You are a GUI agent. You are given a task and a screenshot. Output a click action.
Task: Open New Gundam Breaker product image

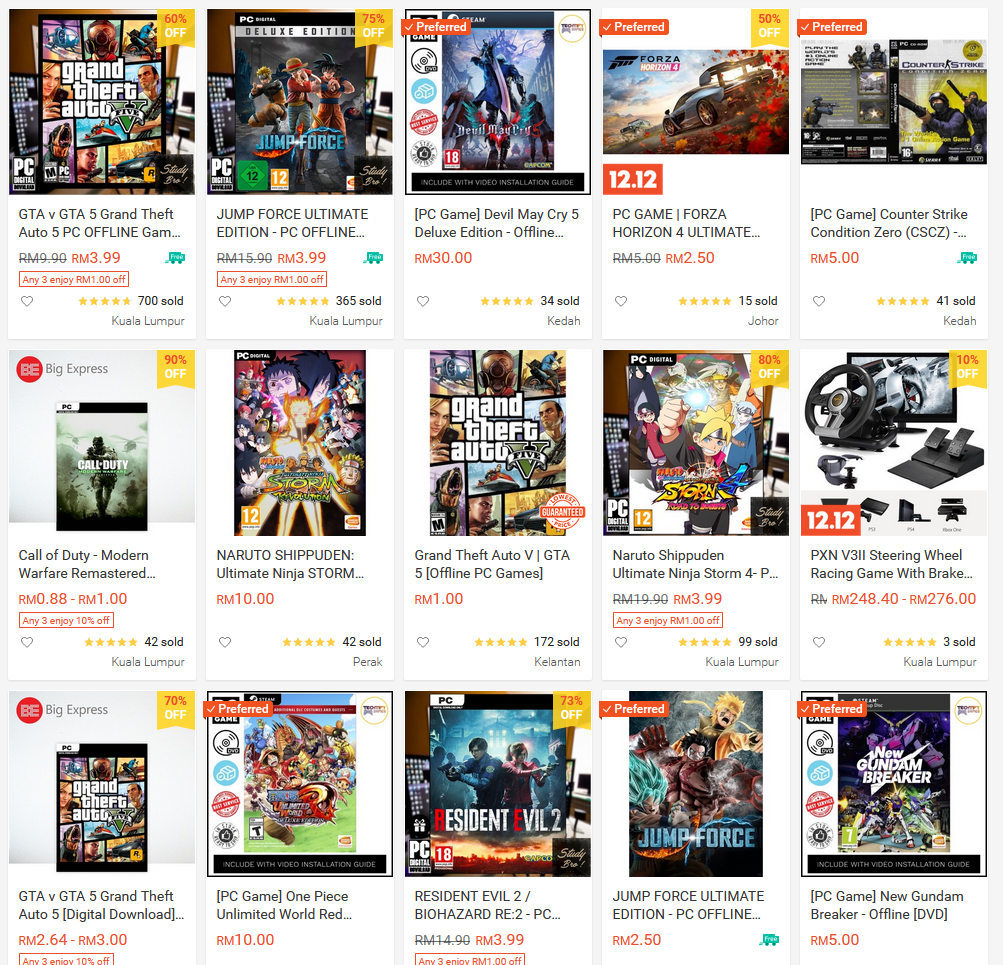894,783
